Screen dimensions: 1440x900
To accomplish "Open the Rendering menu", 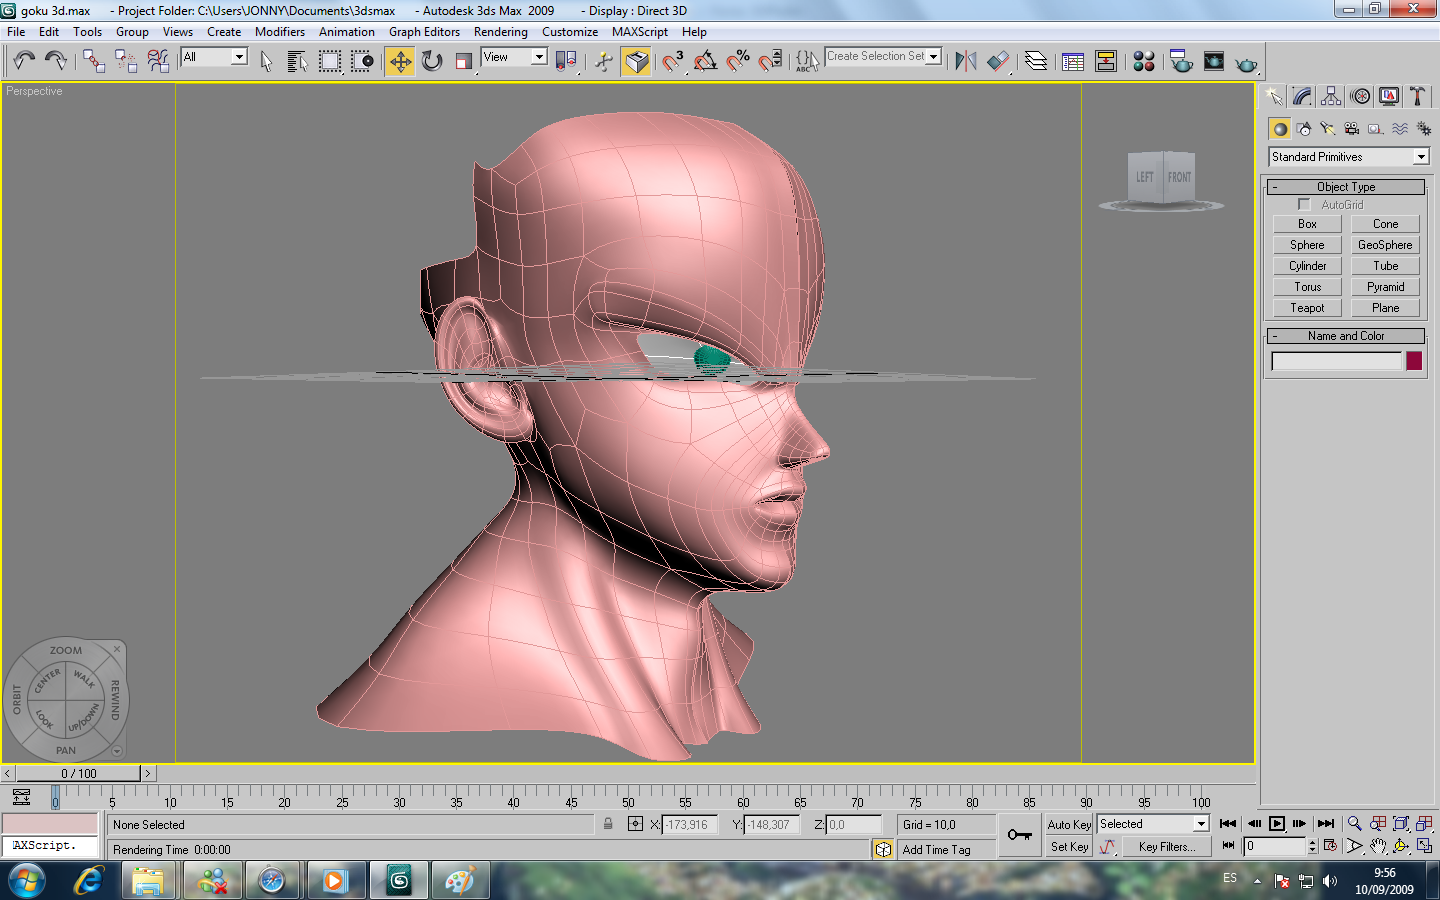I will point(501,32).
